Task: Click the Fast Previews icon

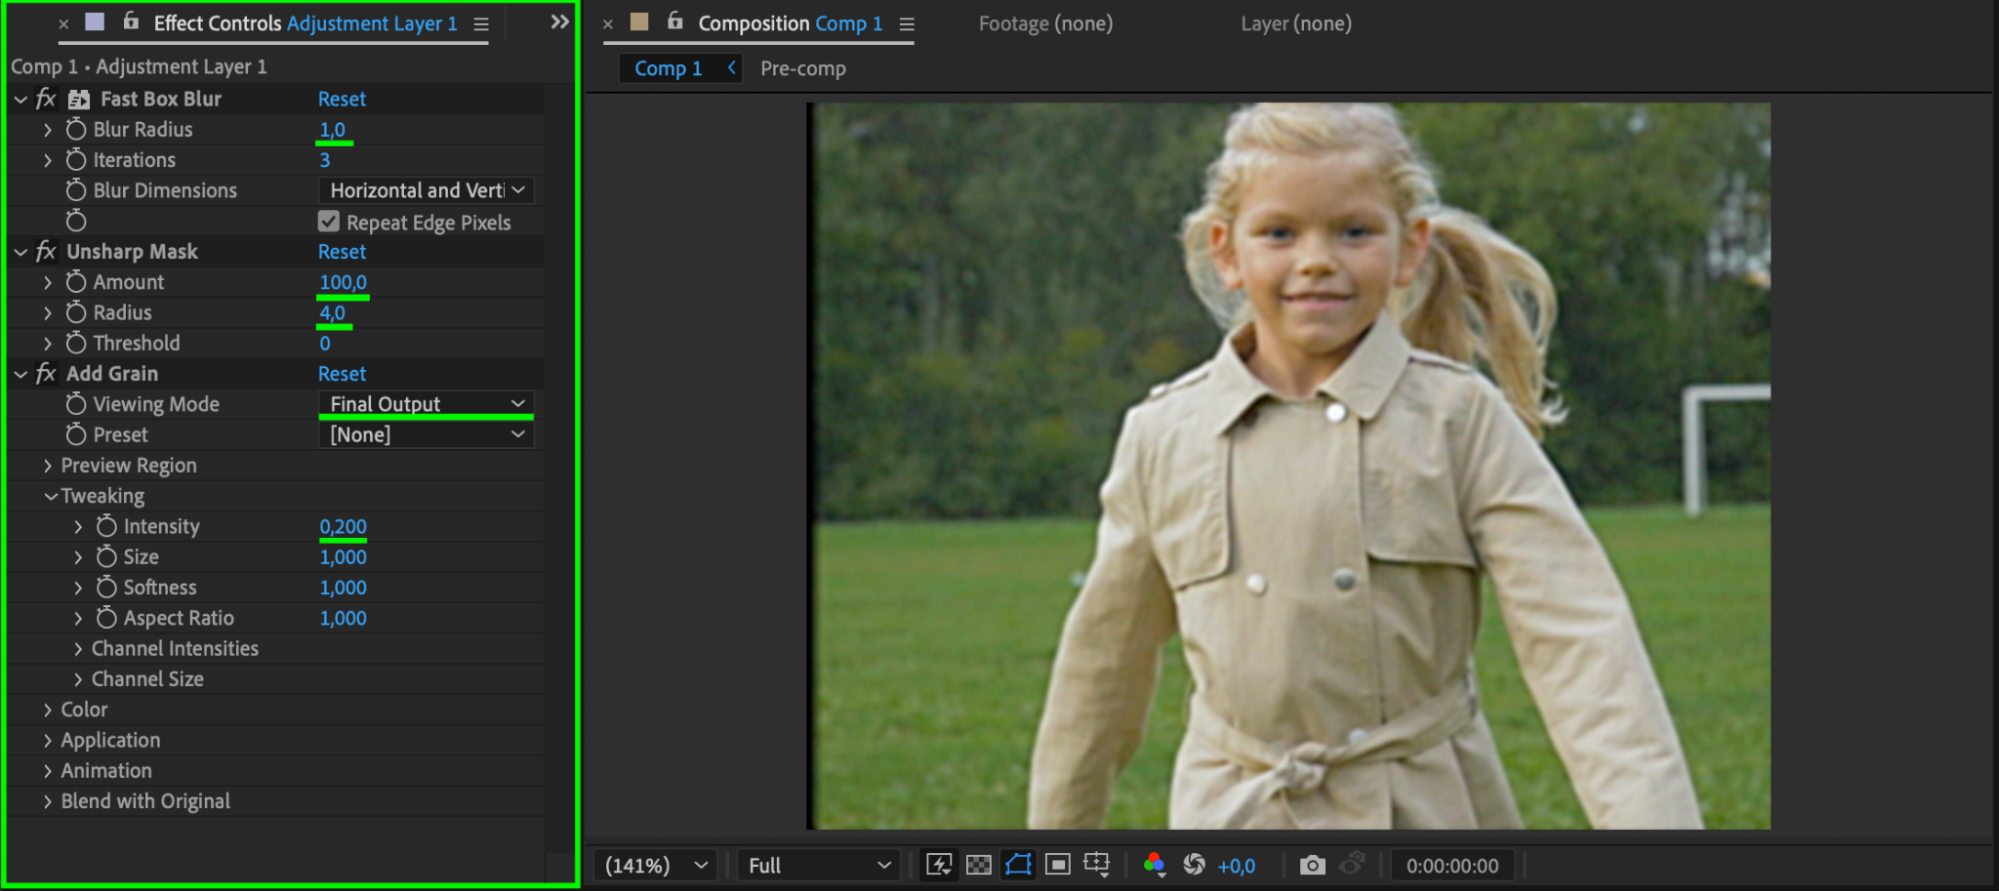Action: tap(939, 865)
